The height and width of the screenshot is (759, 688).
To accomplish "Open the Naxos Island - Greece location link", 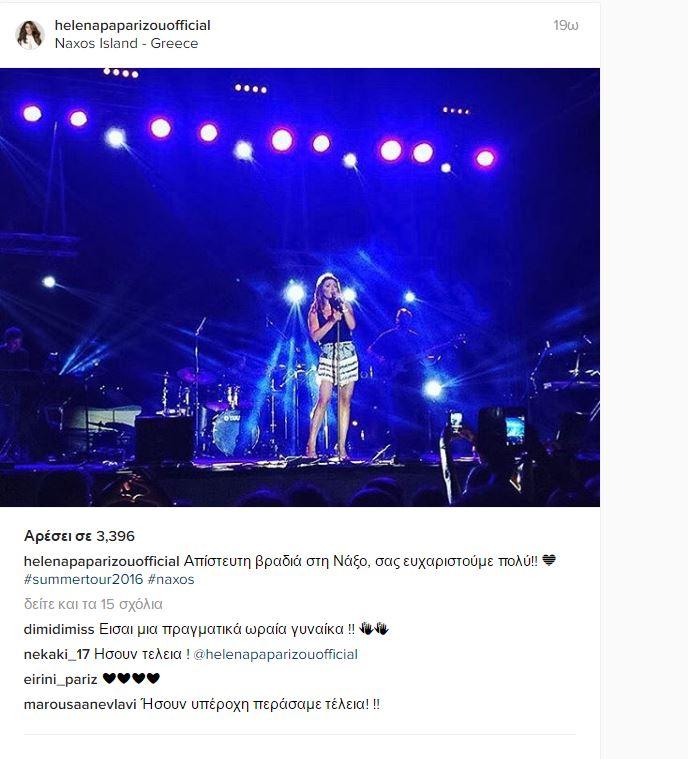I will point(126,43).
